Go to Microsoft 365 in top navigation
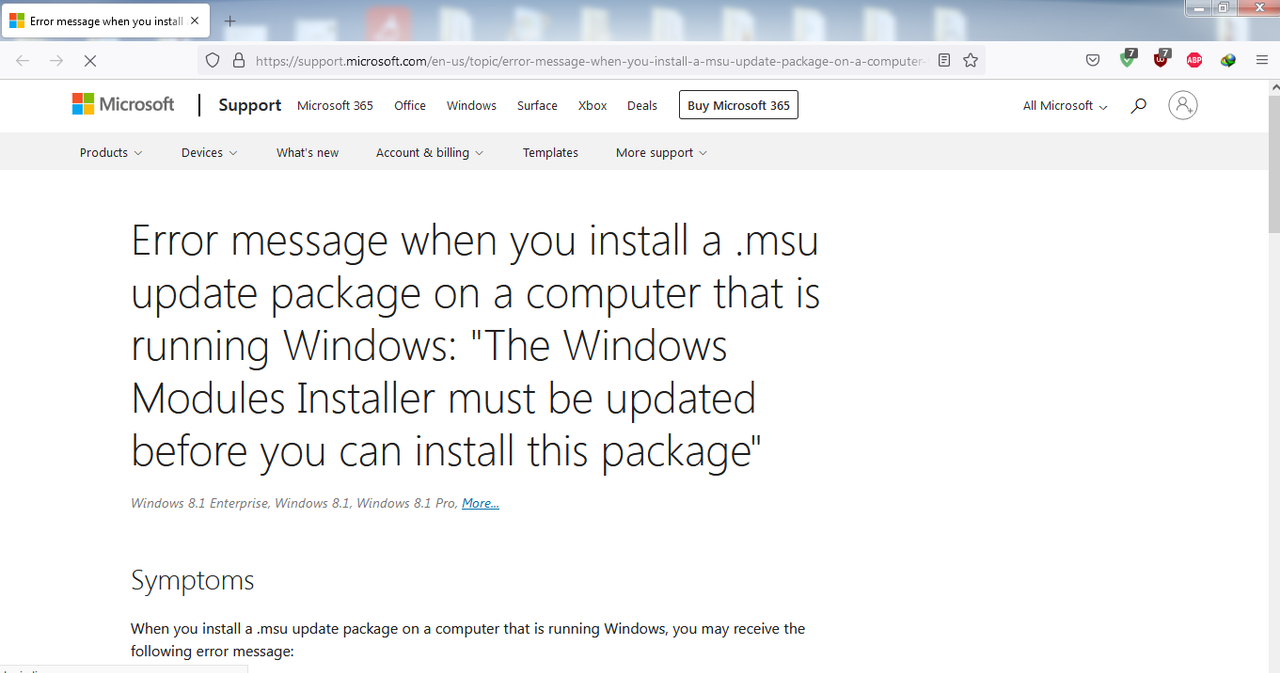 tap(335, 105)
